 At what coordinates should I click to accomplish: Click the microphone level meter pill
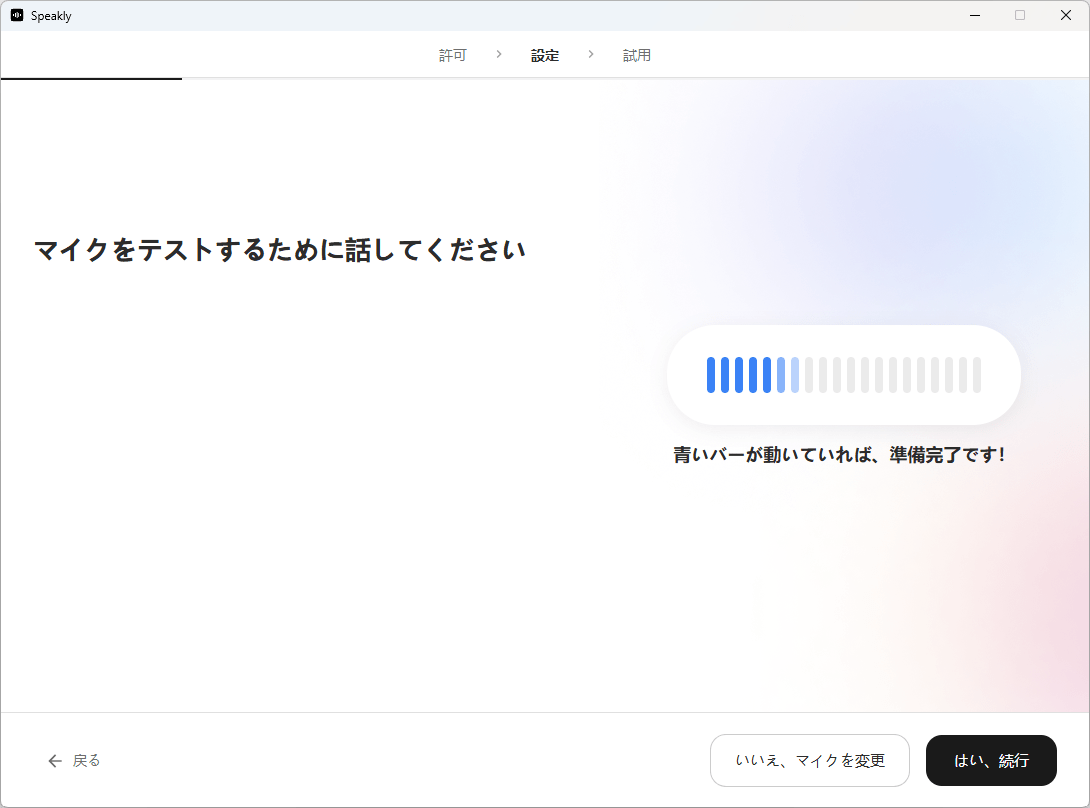[843, 375]
